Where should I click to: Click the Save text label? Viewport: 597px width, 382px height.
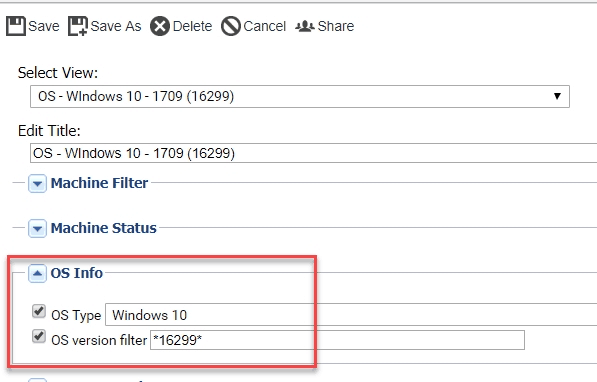point(44,26)
